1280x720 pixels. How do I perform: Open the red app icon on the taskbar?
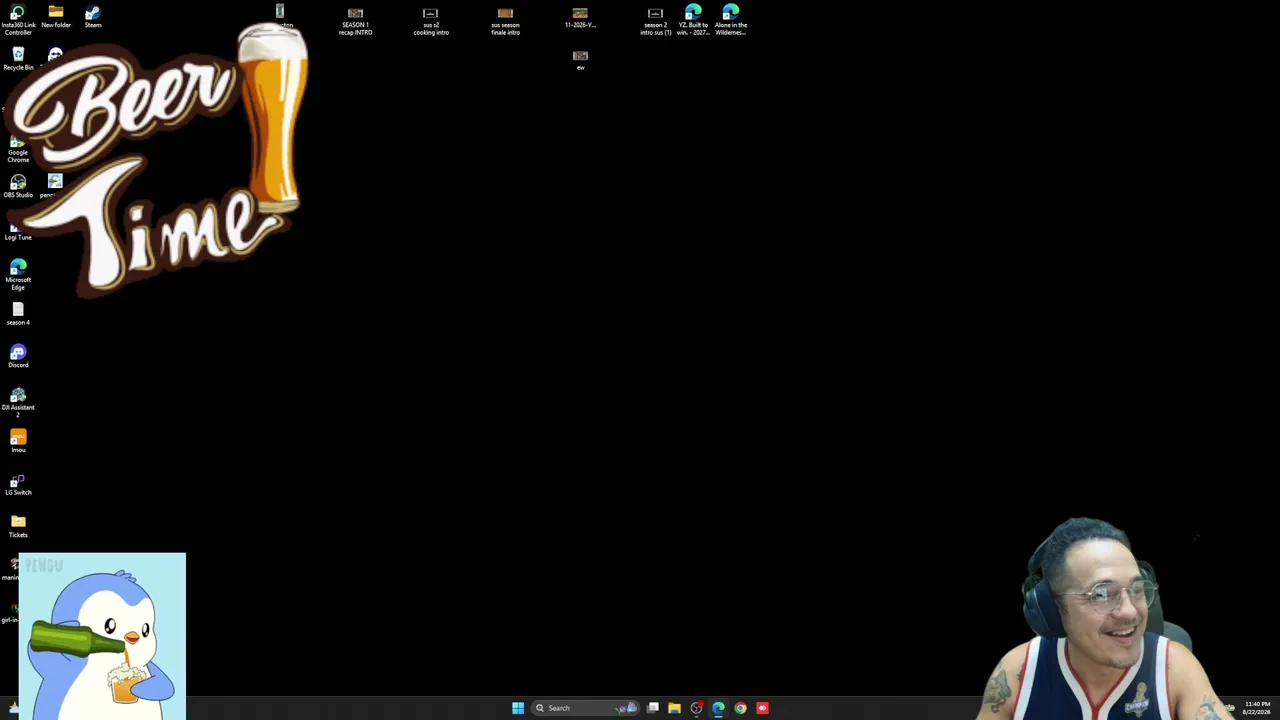coord(763,708)
